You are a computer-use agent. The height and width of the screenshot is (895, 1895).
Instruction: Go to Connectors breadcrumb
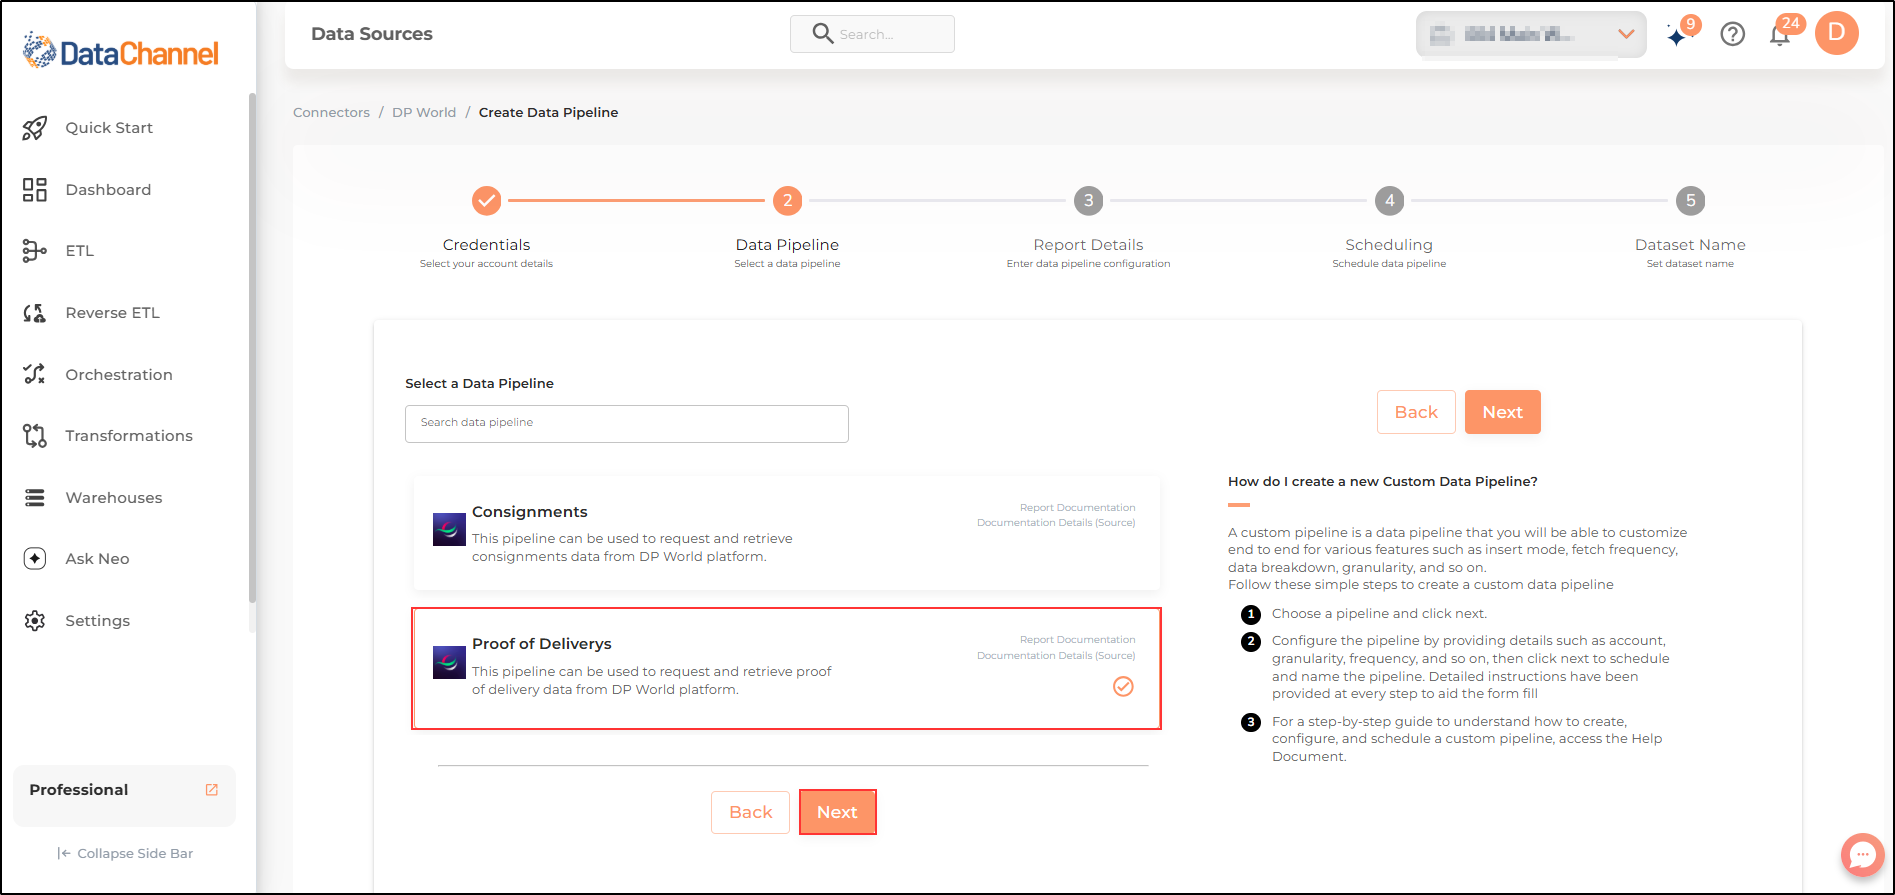331,113
